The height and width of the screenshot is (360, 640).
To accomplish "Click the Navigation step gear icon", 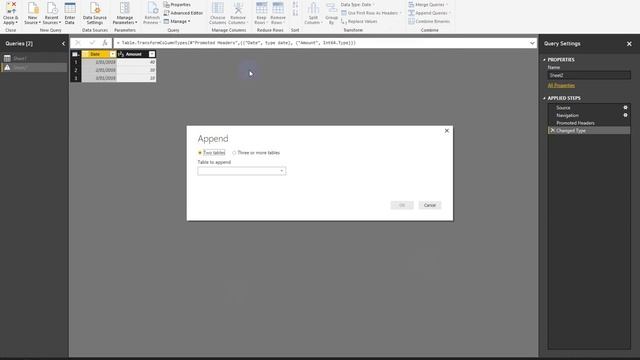I will point(625,116).
